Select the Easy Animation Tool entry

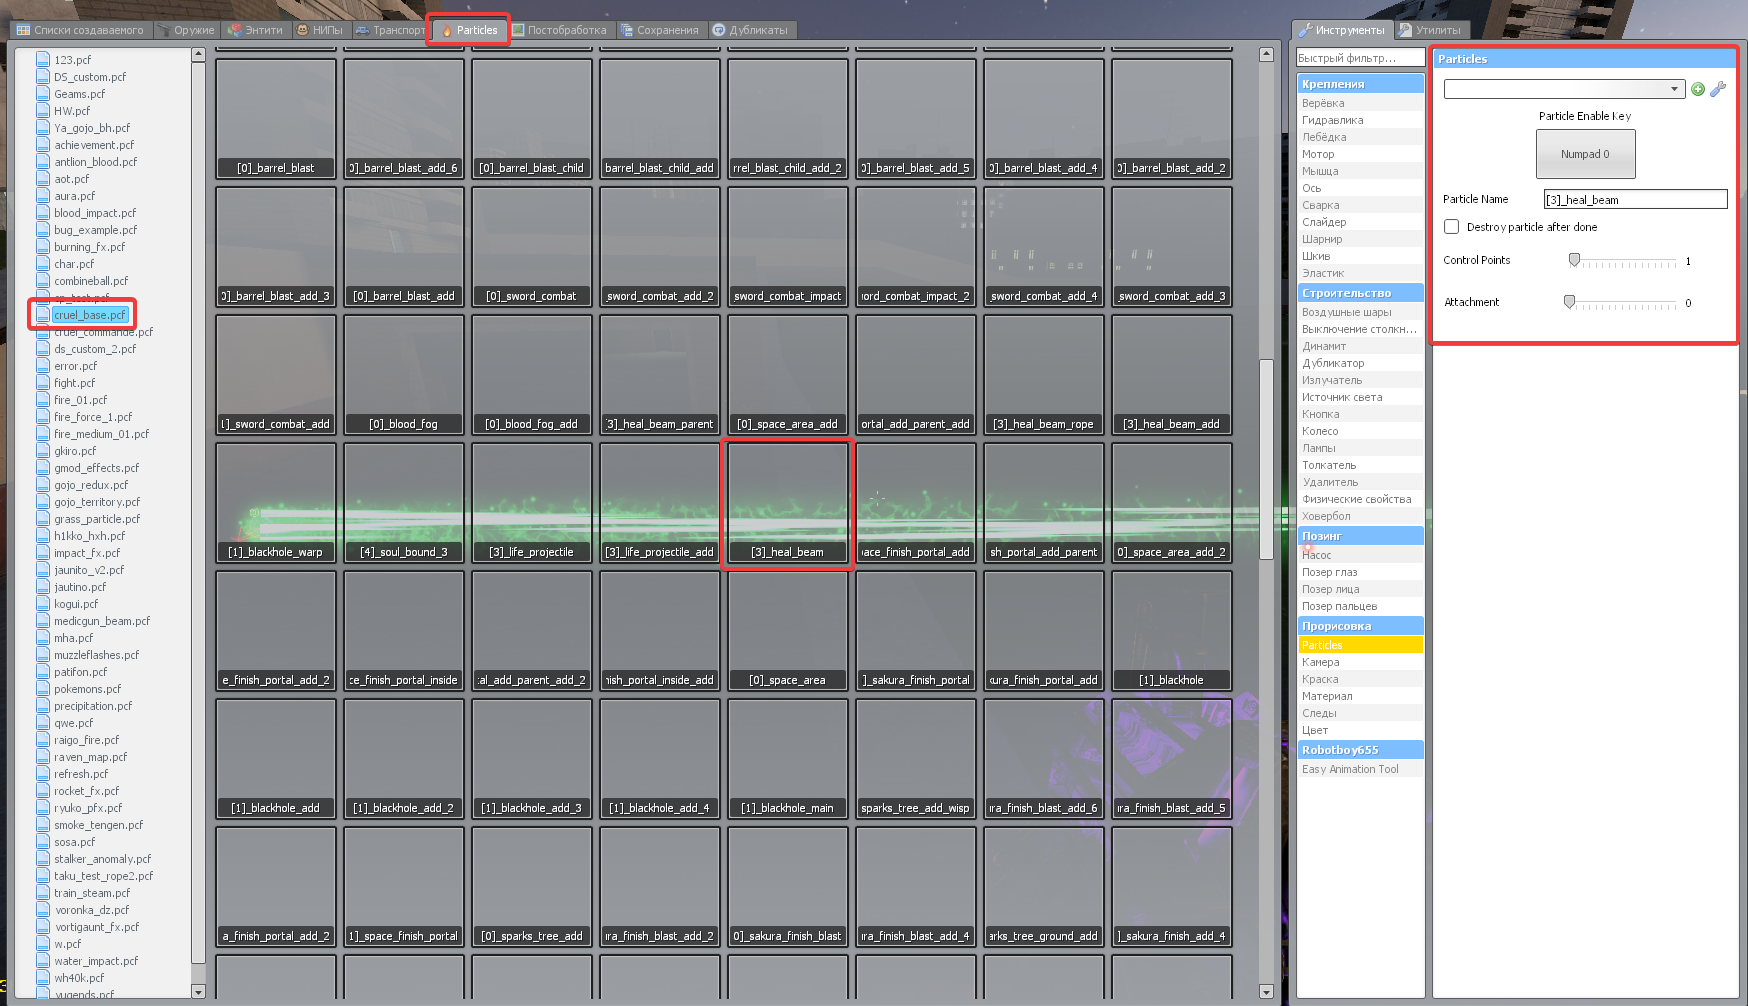tap(1350, 769)
